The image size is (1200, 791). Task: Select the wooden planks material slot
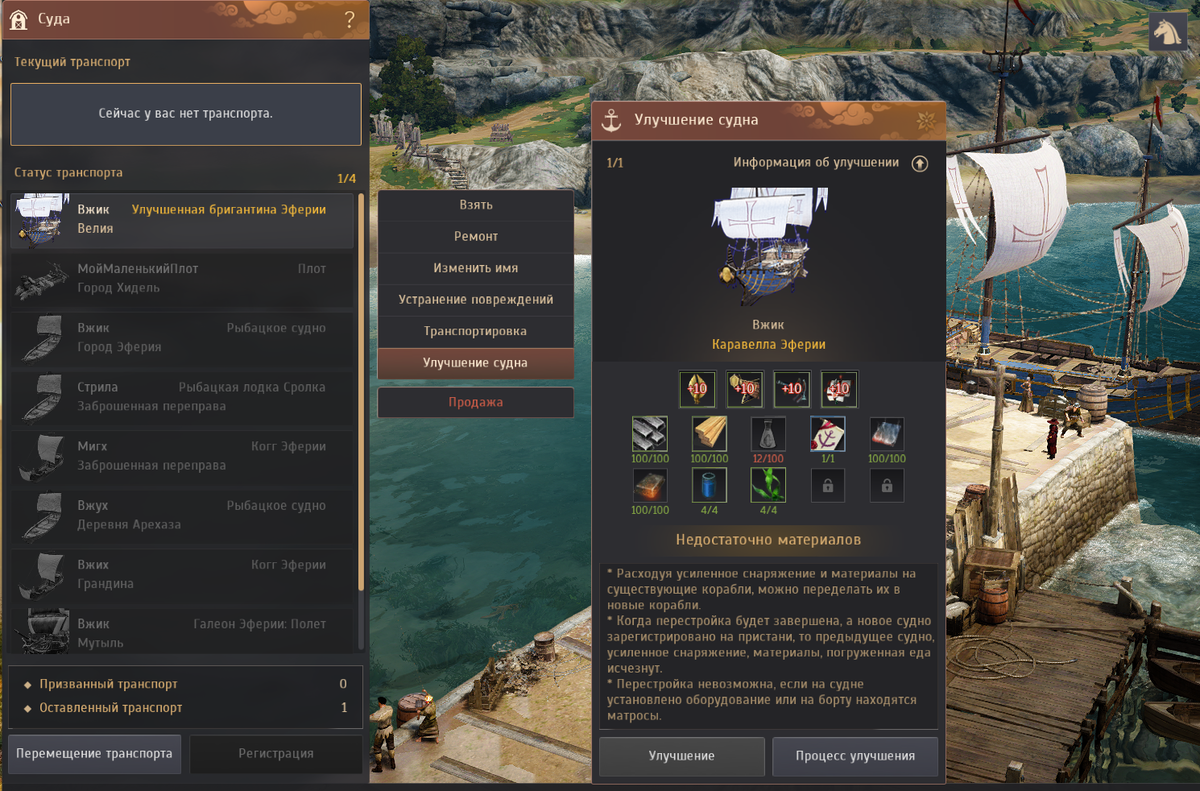point(709,434)
